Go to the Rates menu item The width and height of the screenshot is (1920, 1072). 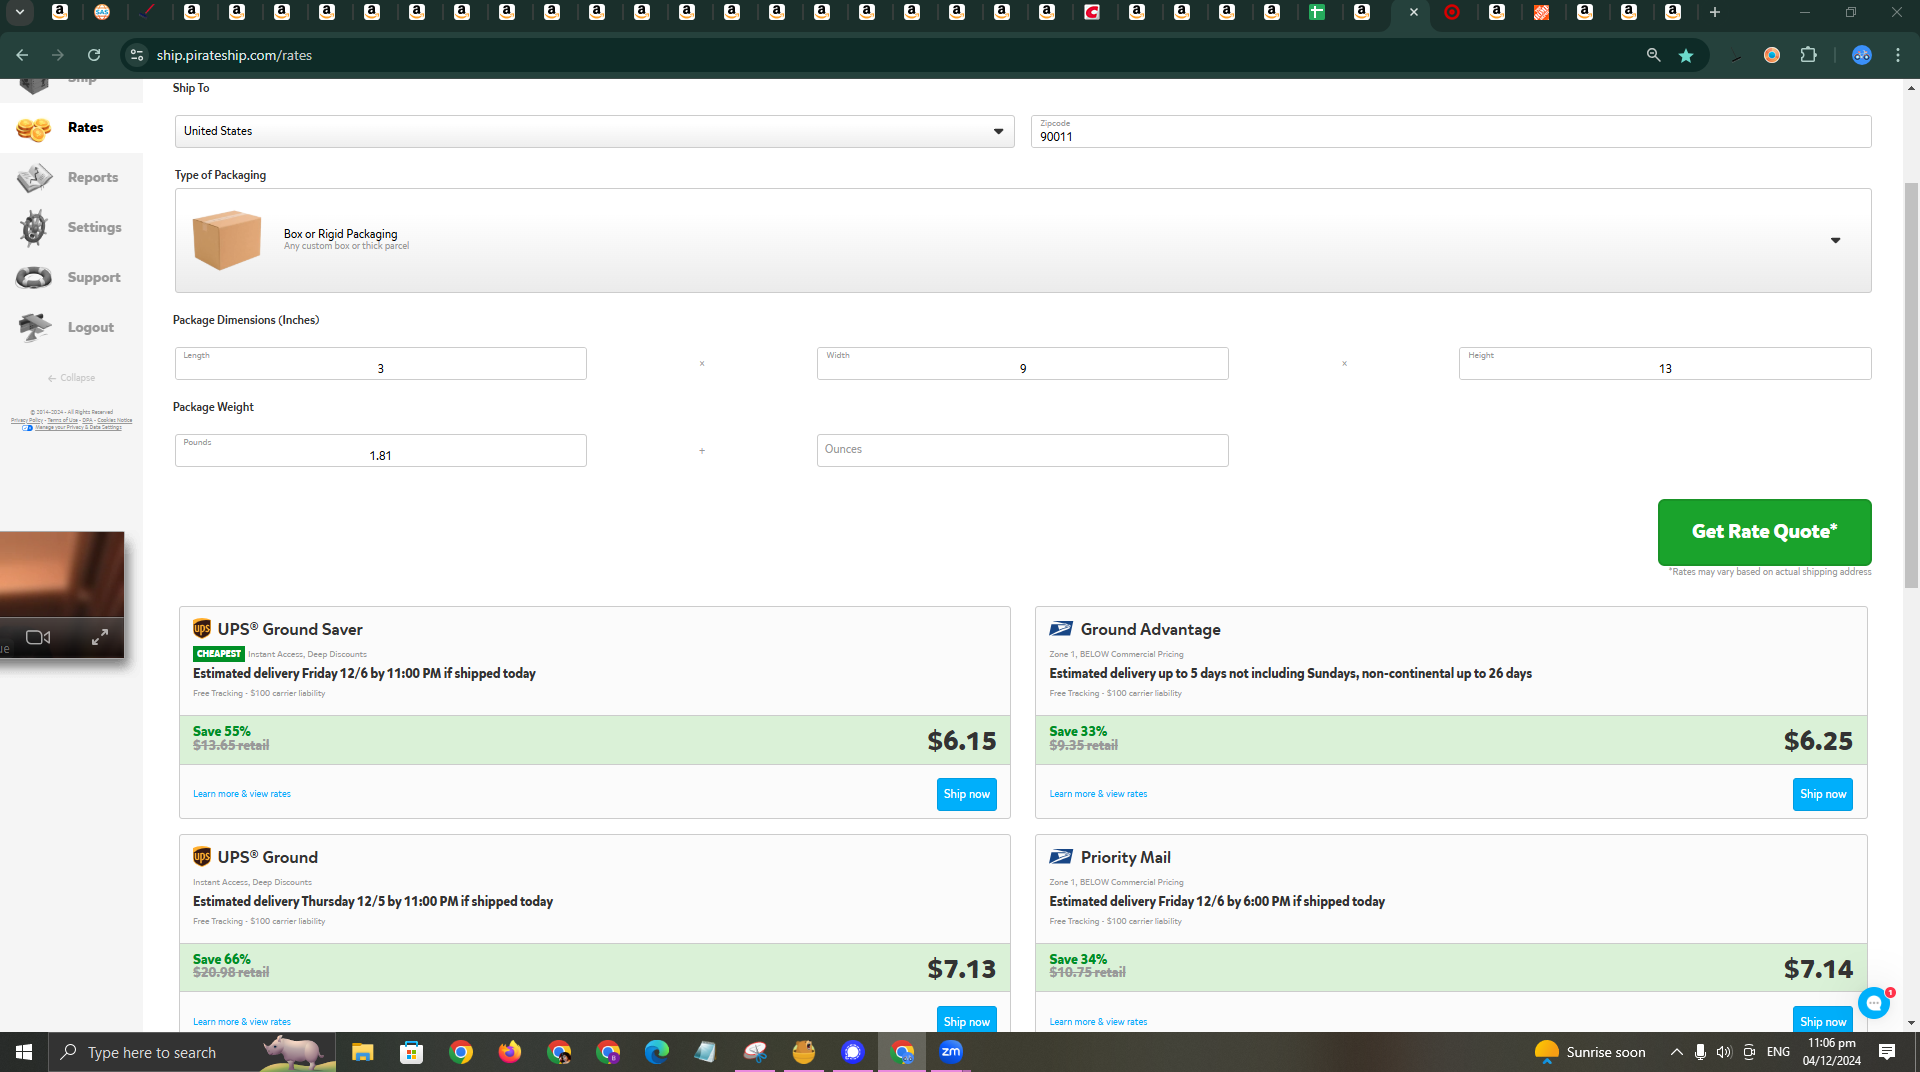[x=86, y=128]
